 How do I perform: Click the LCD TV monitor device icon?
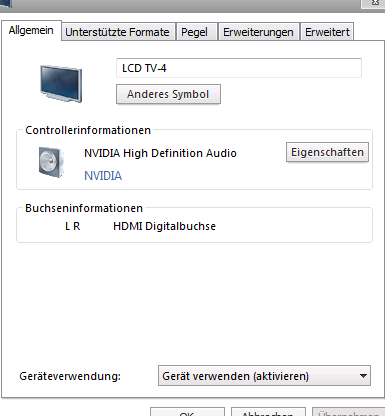click(61, 84)
